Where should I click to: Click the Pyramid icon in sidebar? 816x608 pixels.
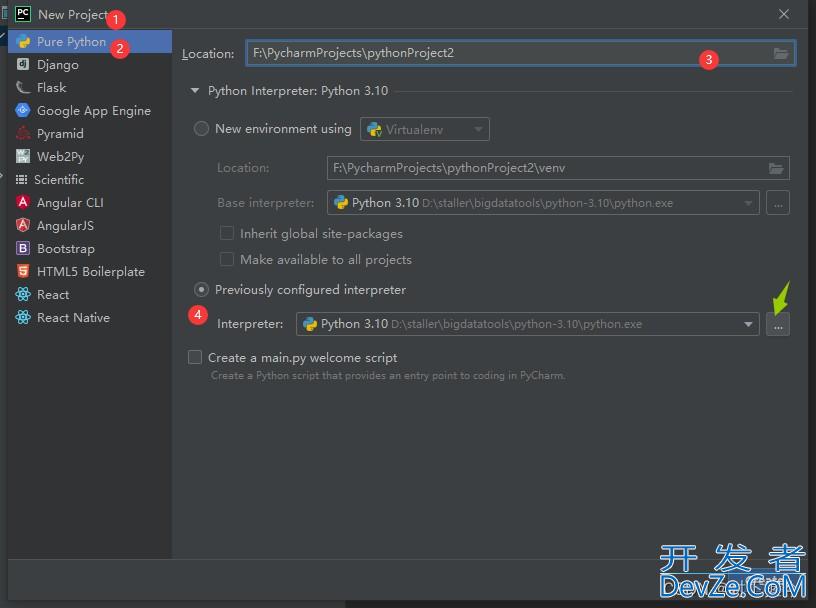23,133
